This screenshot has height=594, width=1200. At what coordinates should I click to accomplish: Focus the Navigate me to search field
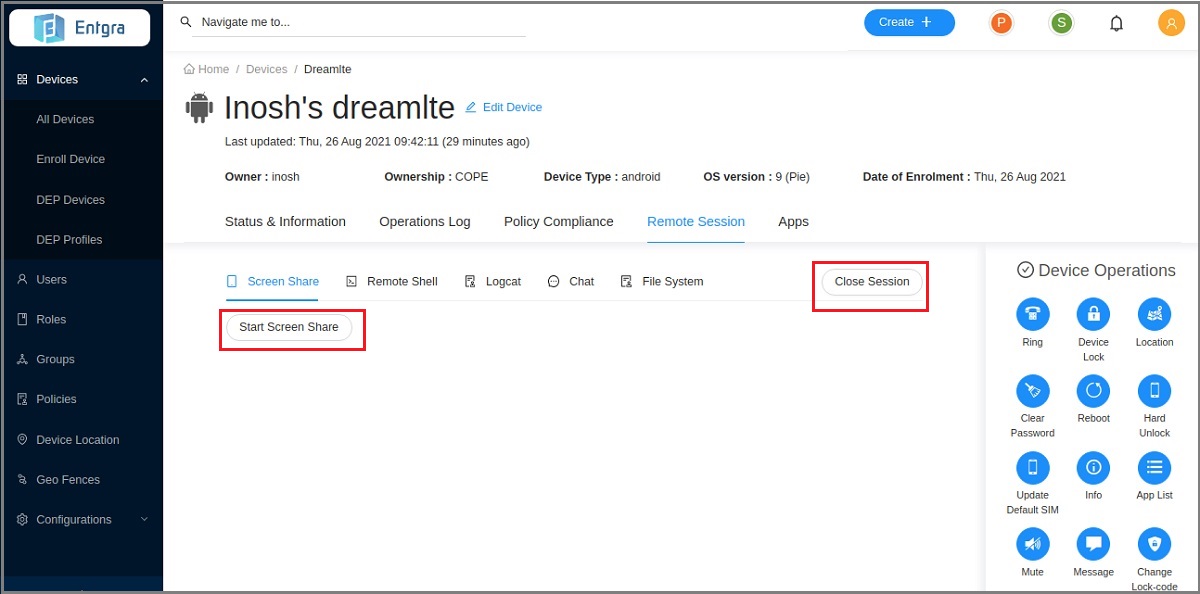pos(360,22)
